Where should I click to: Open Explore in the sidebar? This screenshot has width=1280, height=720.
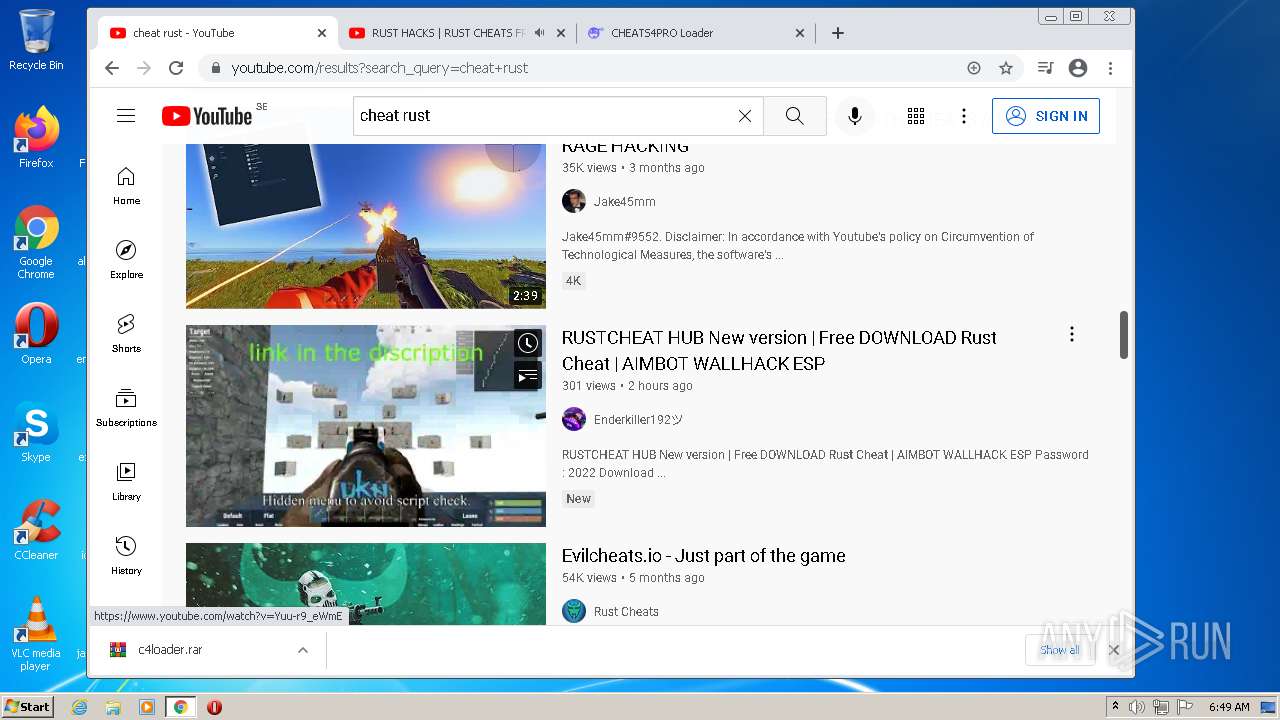126,260
